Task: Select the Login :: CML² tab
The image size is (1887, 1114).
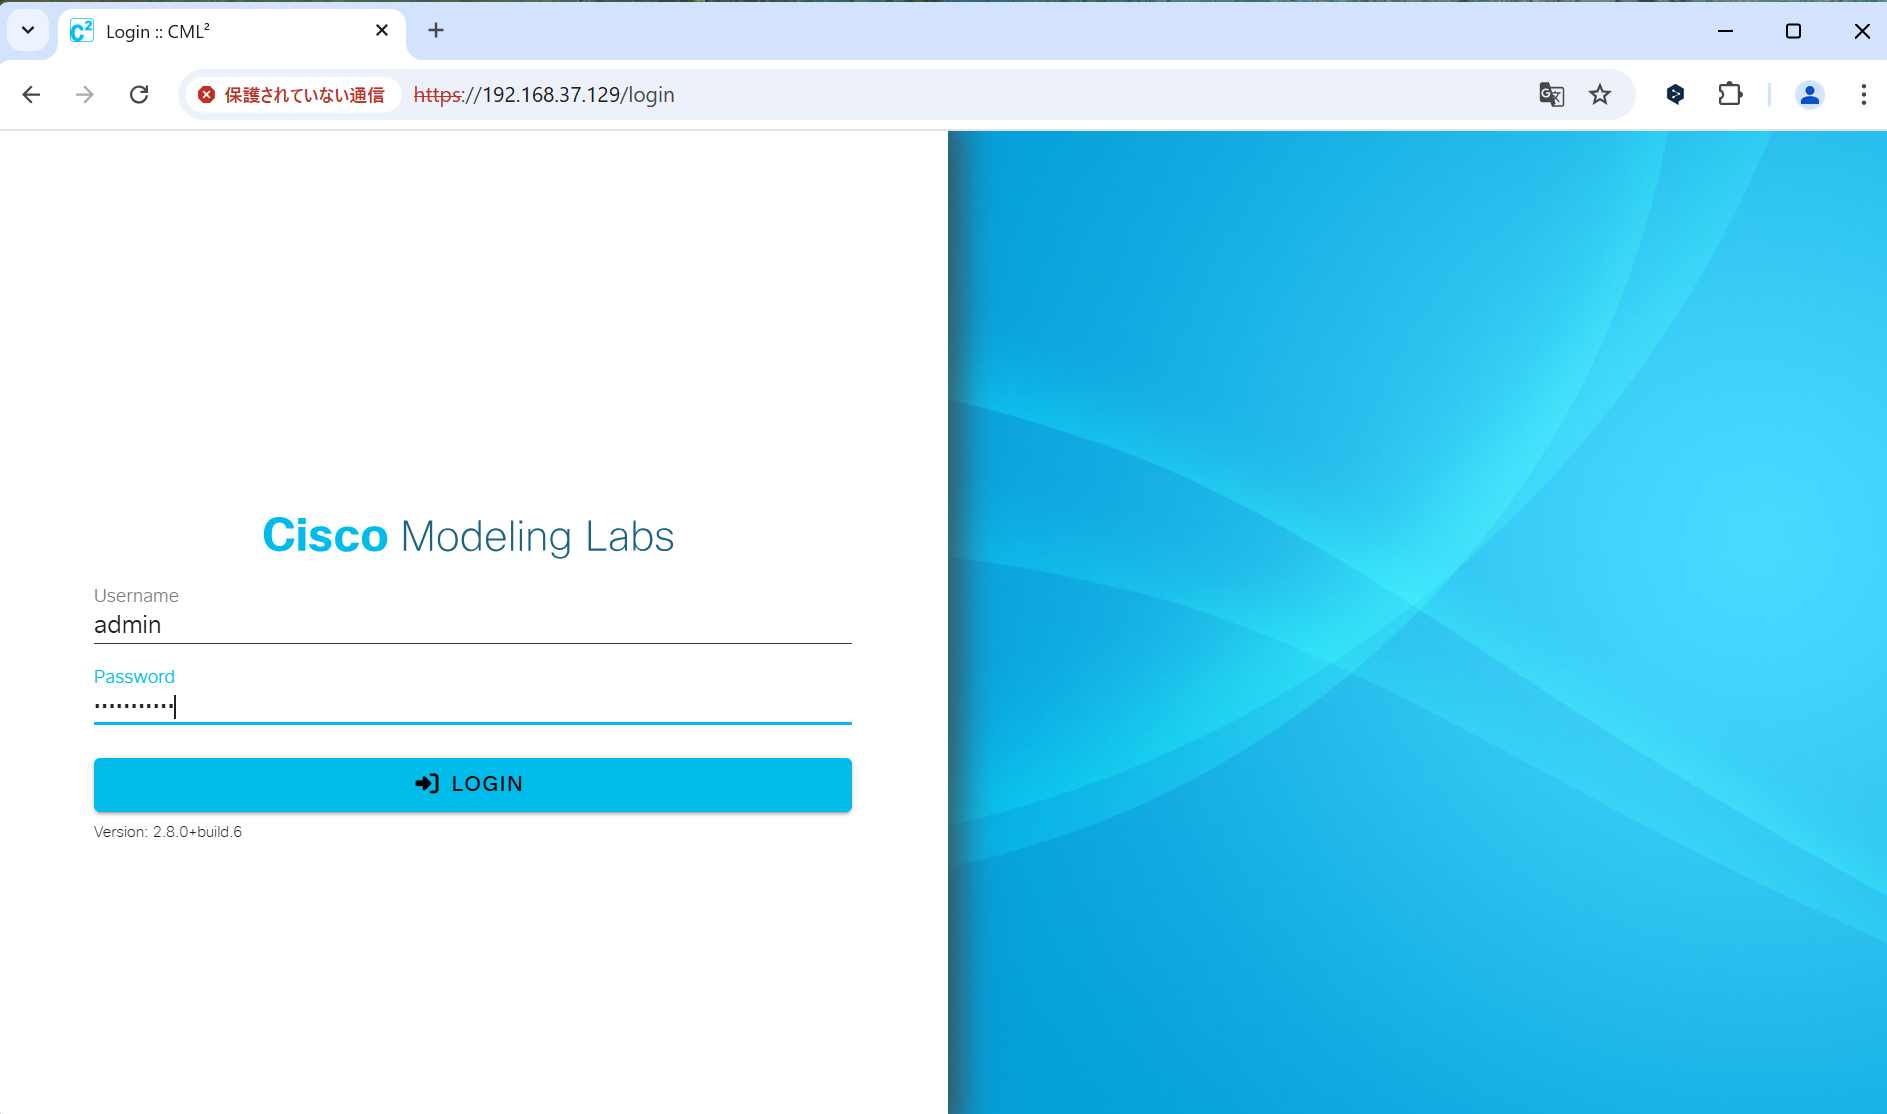Action: pyautogui.click(x=232, y=32)
